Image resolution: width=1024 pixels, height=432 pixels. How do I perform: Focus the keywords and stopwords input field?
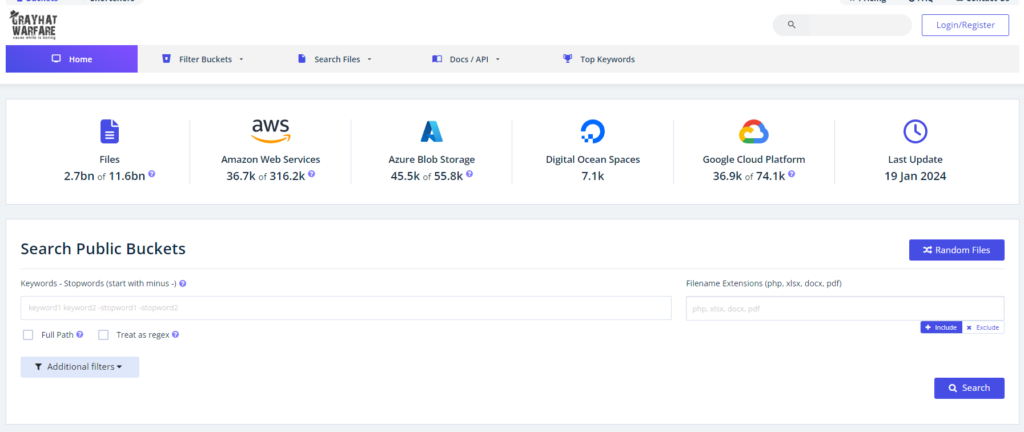pyautogui.click(x=346, y=308)
